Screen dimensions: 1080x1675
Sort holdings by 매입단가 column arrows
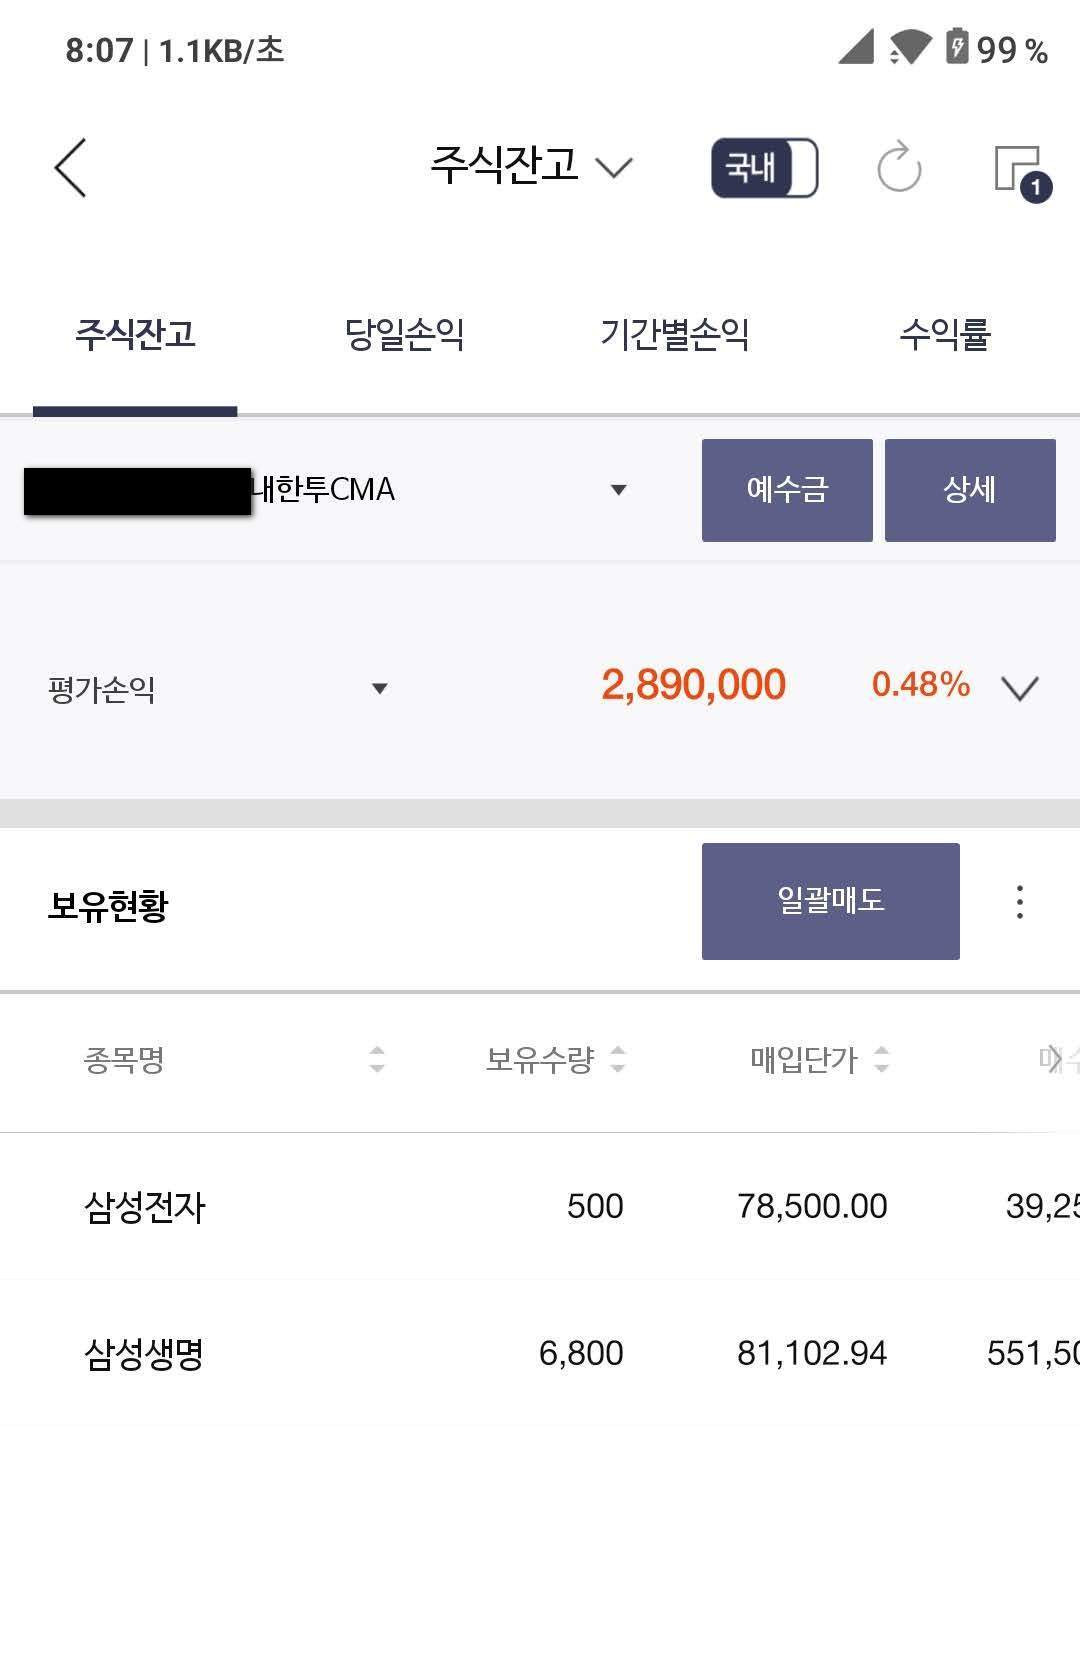(881, 1059)
